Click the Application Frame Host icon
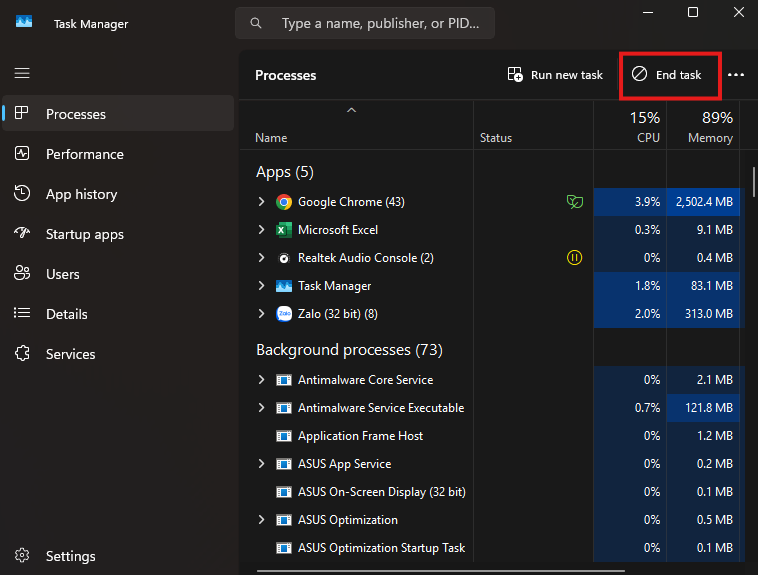The height and width of the screenshot is (575, 758). 284,436
